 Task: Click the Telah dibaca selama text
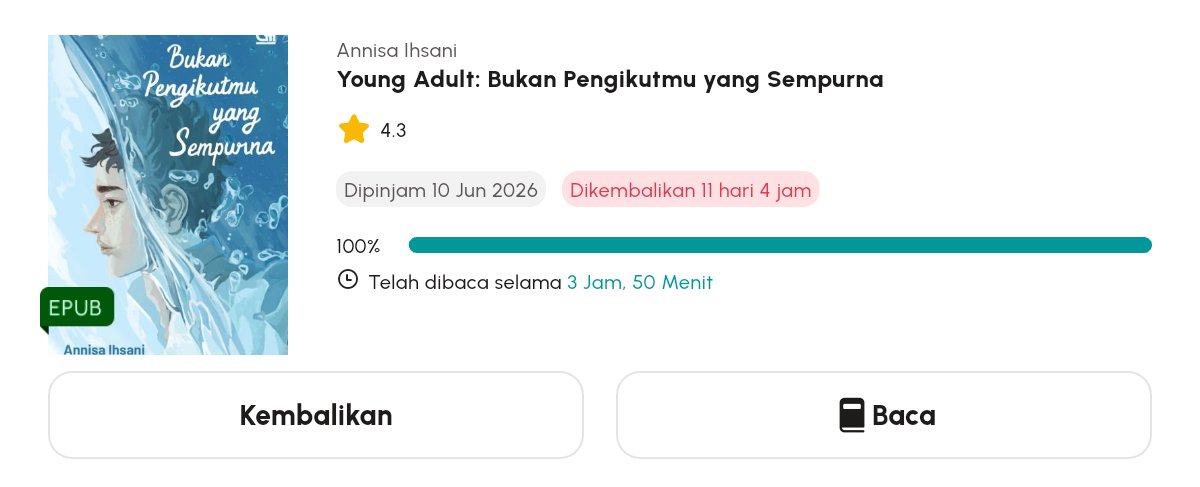(x=465, y=283)
